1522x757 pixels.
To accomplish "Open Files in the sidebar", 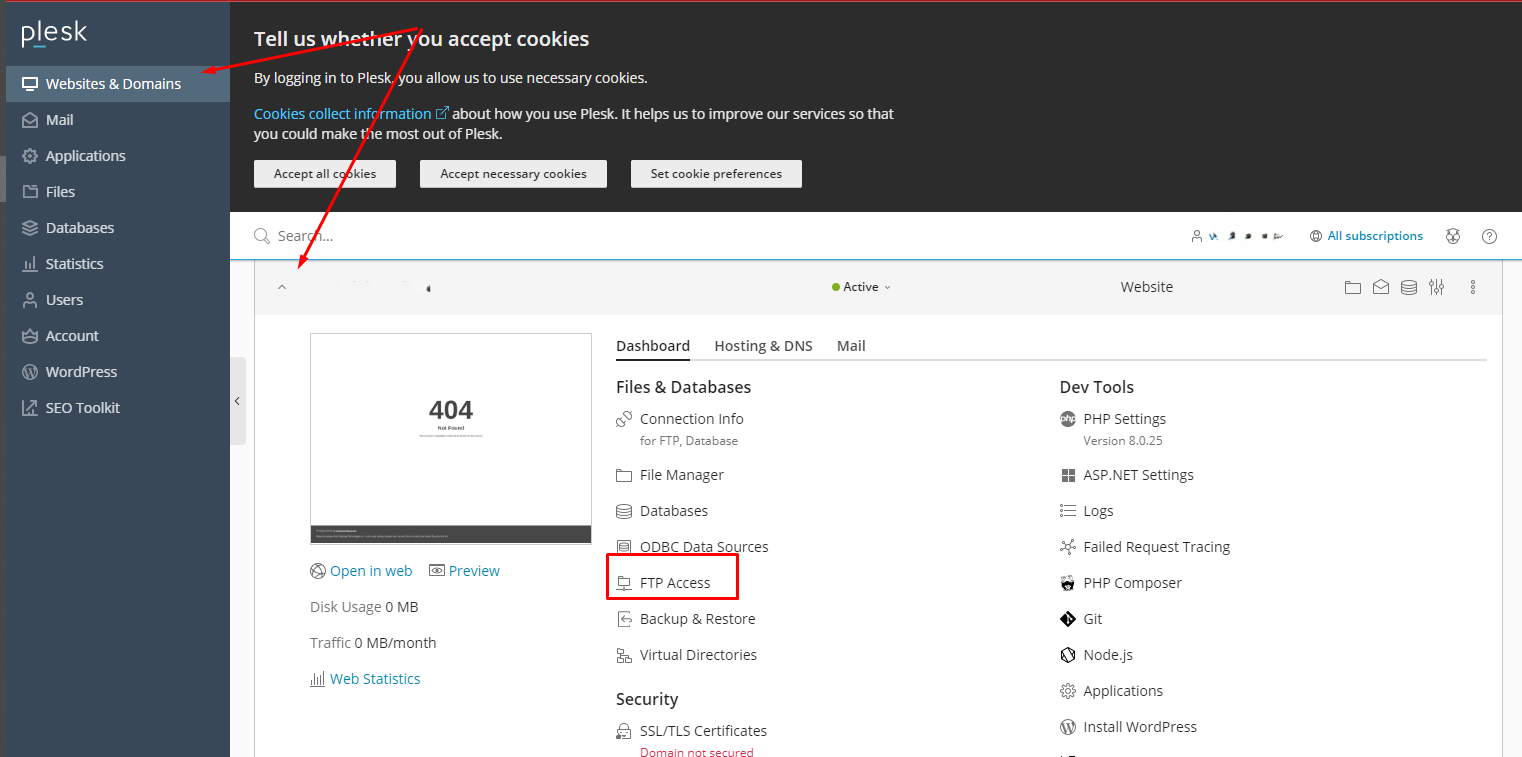I will [118, 192].
